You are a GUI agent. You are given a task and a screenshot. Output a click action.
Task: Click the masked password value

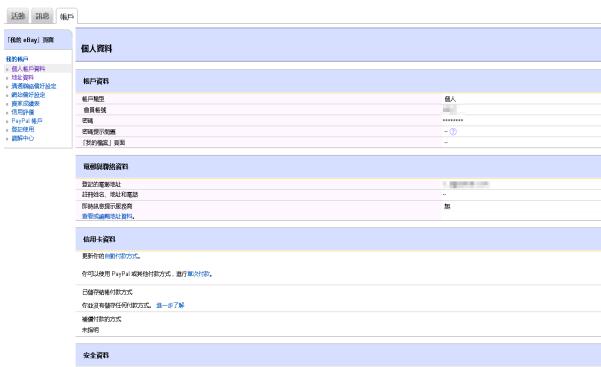(453, 120)
